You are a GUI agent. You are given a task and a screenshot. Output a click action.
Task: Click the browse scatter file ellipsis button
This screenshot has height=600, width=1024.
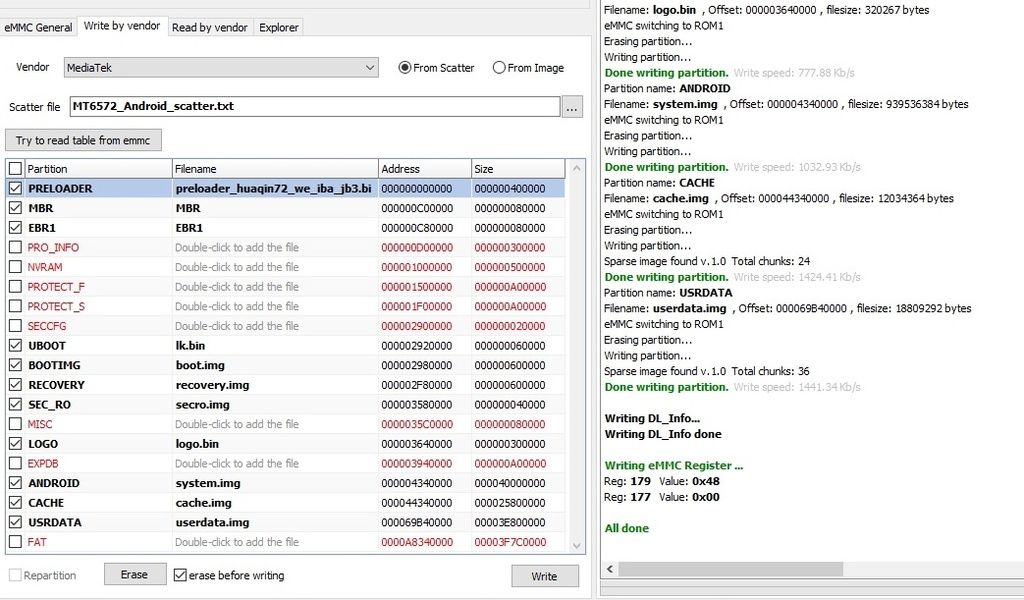[x=571, y=107]
